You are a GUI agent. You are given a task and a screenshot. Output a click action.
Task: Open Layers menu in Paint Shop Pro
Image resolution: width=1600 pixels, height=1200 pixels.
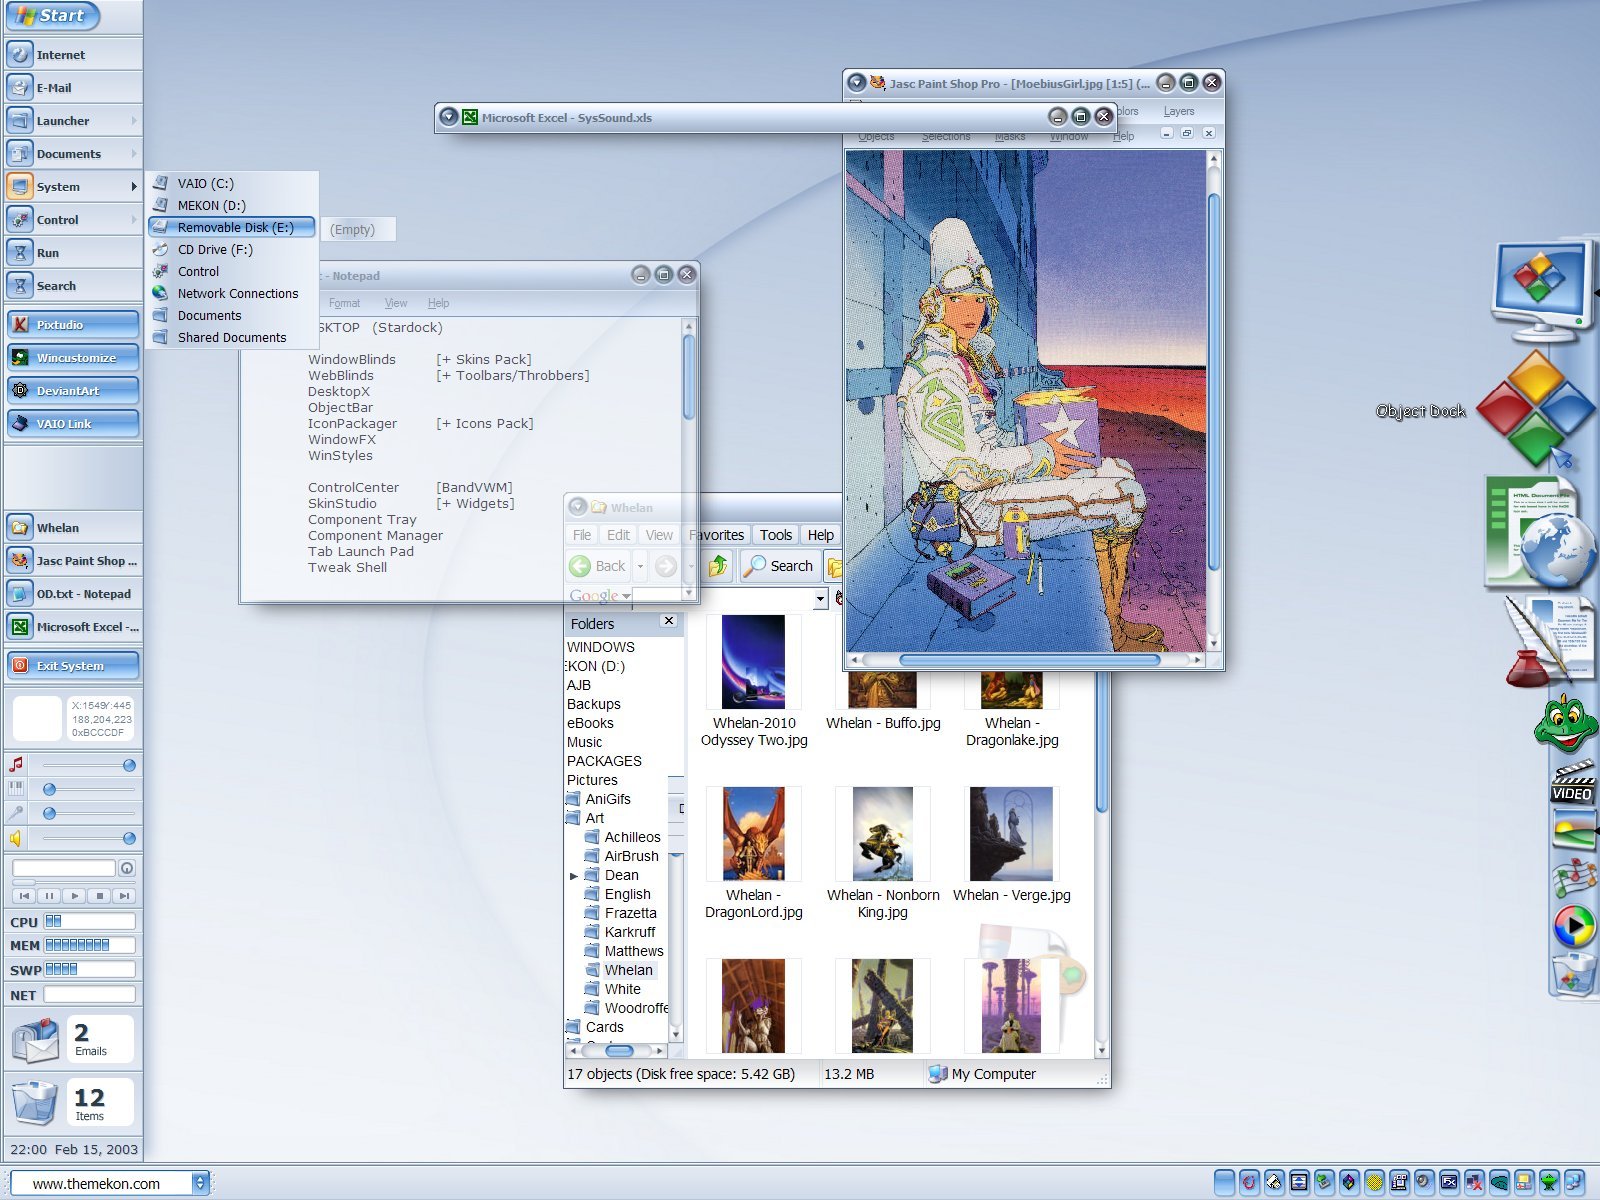coord(1179,111)
